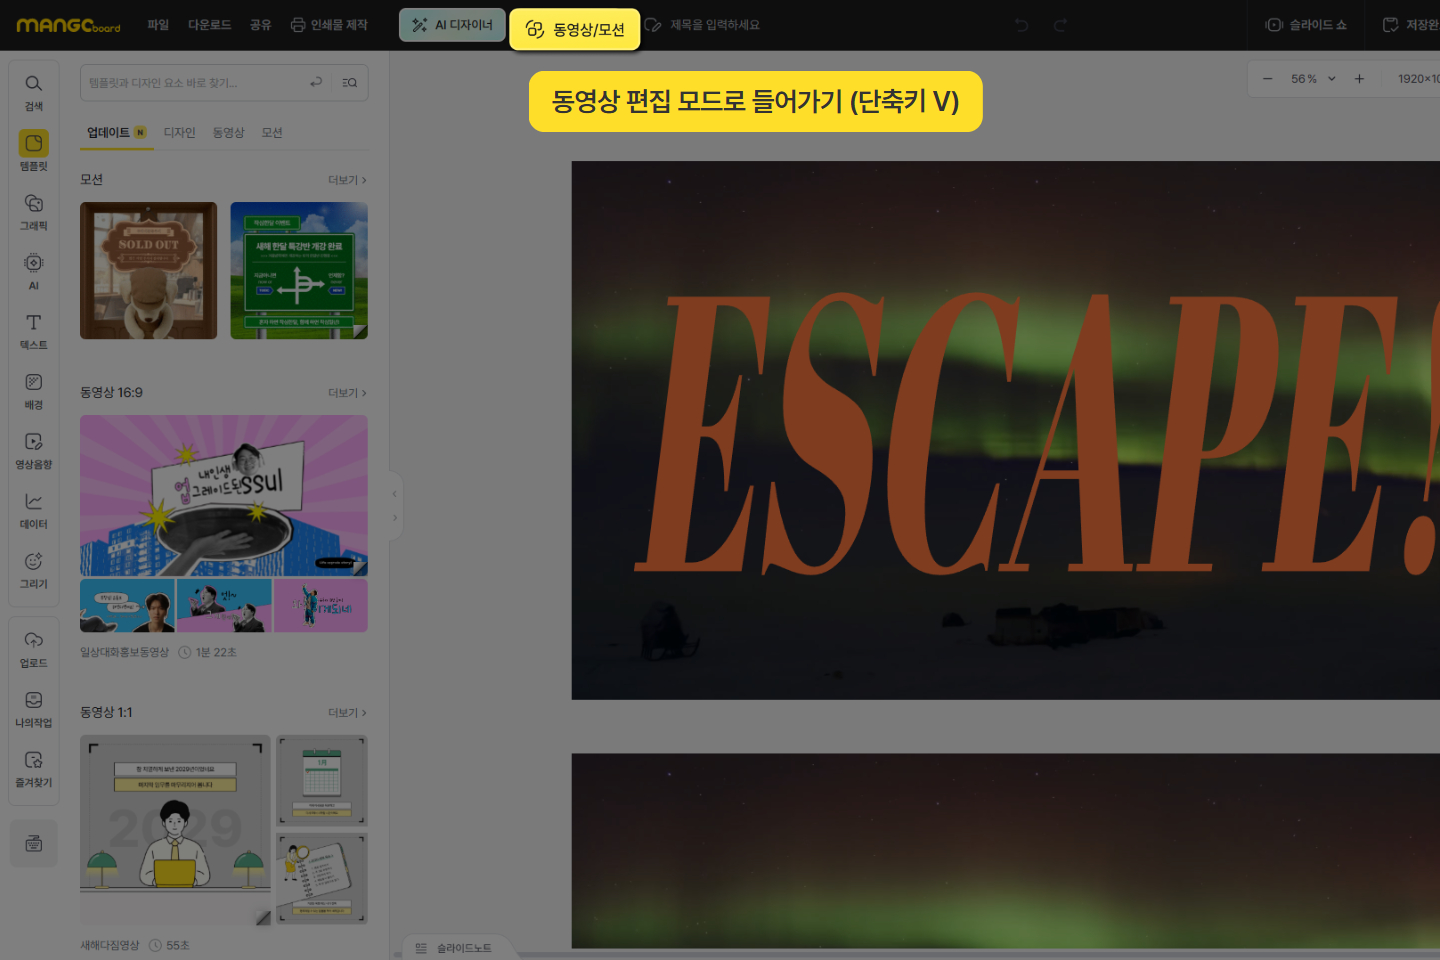Select the 그래픽 graphics sidebar icon
The width and height of the screenshot is (1440, 960).
[x=33, y=210]
